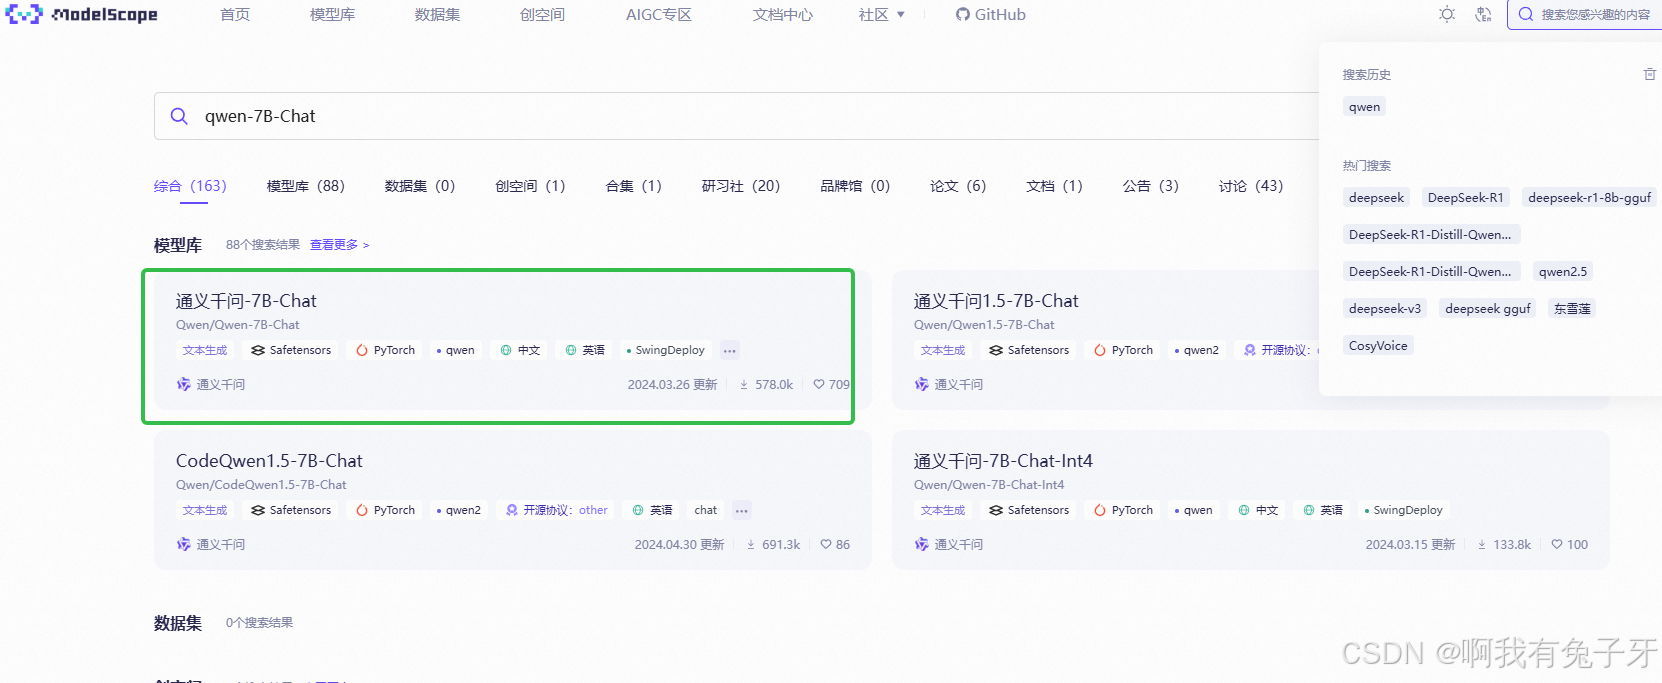Select the 研习社 (20) results tab
1662x683 pixels.
[x=741, y=186]
